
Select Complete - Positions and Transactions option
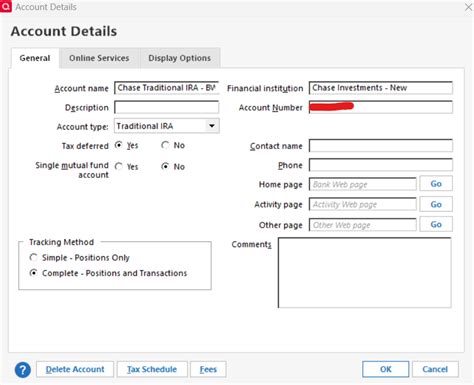click(x=33, y=273)
